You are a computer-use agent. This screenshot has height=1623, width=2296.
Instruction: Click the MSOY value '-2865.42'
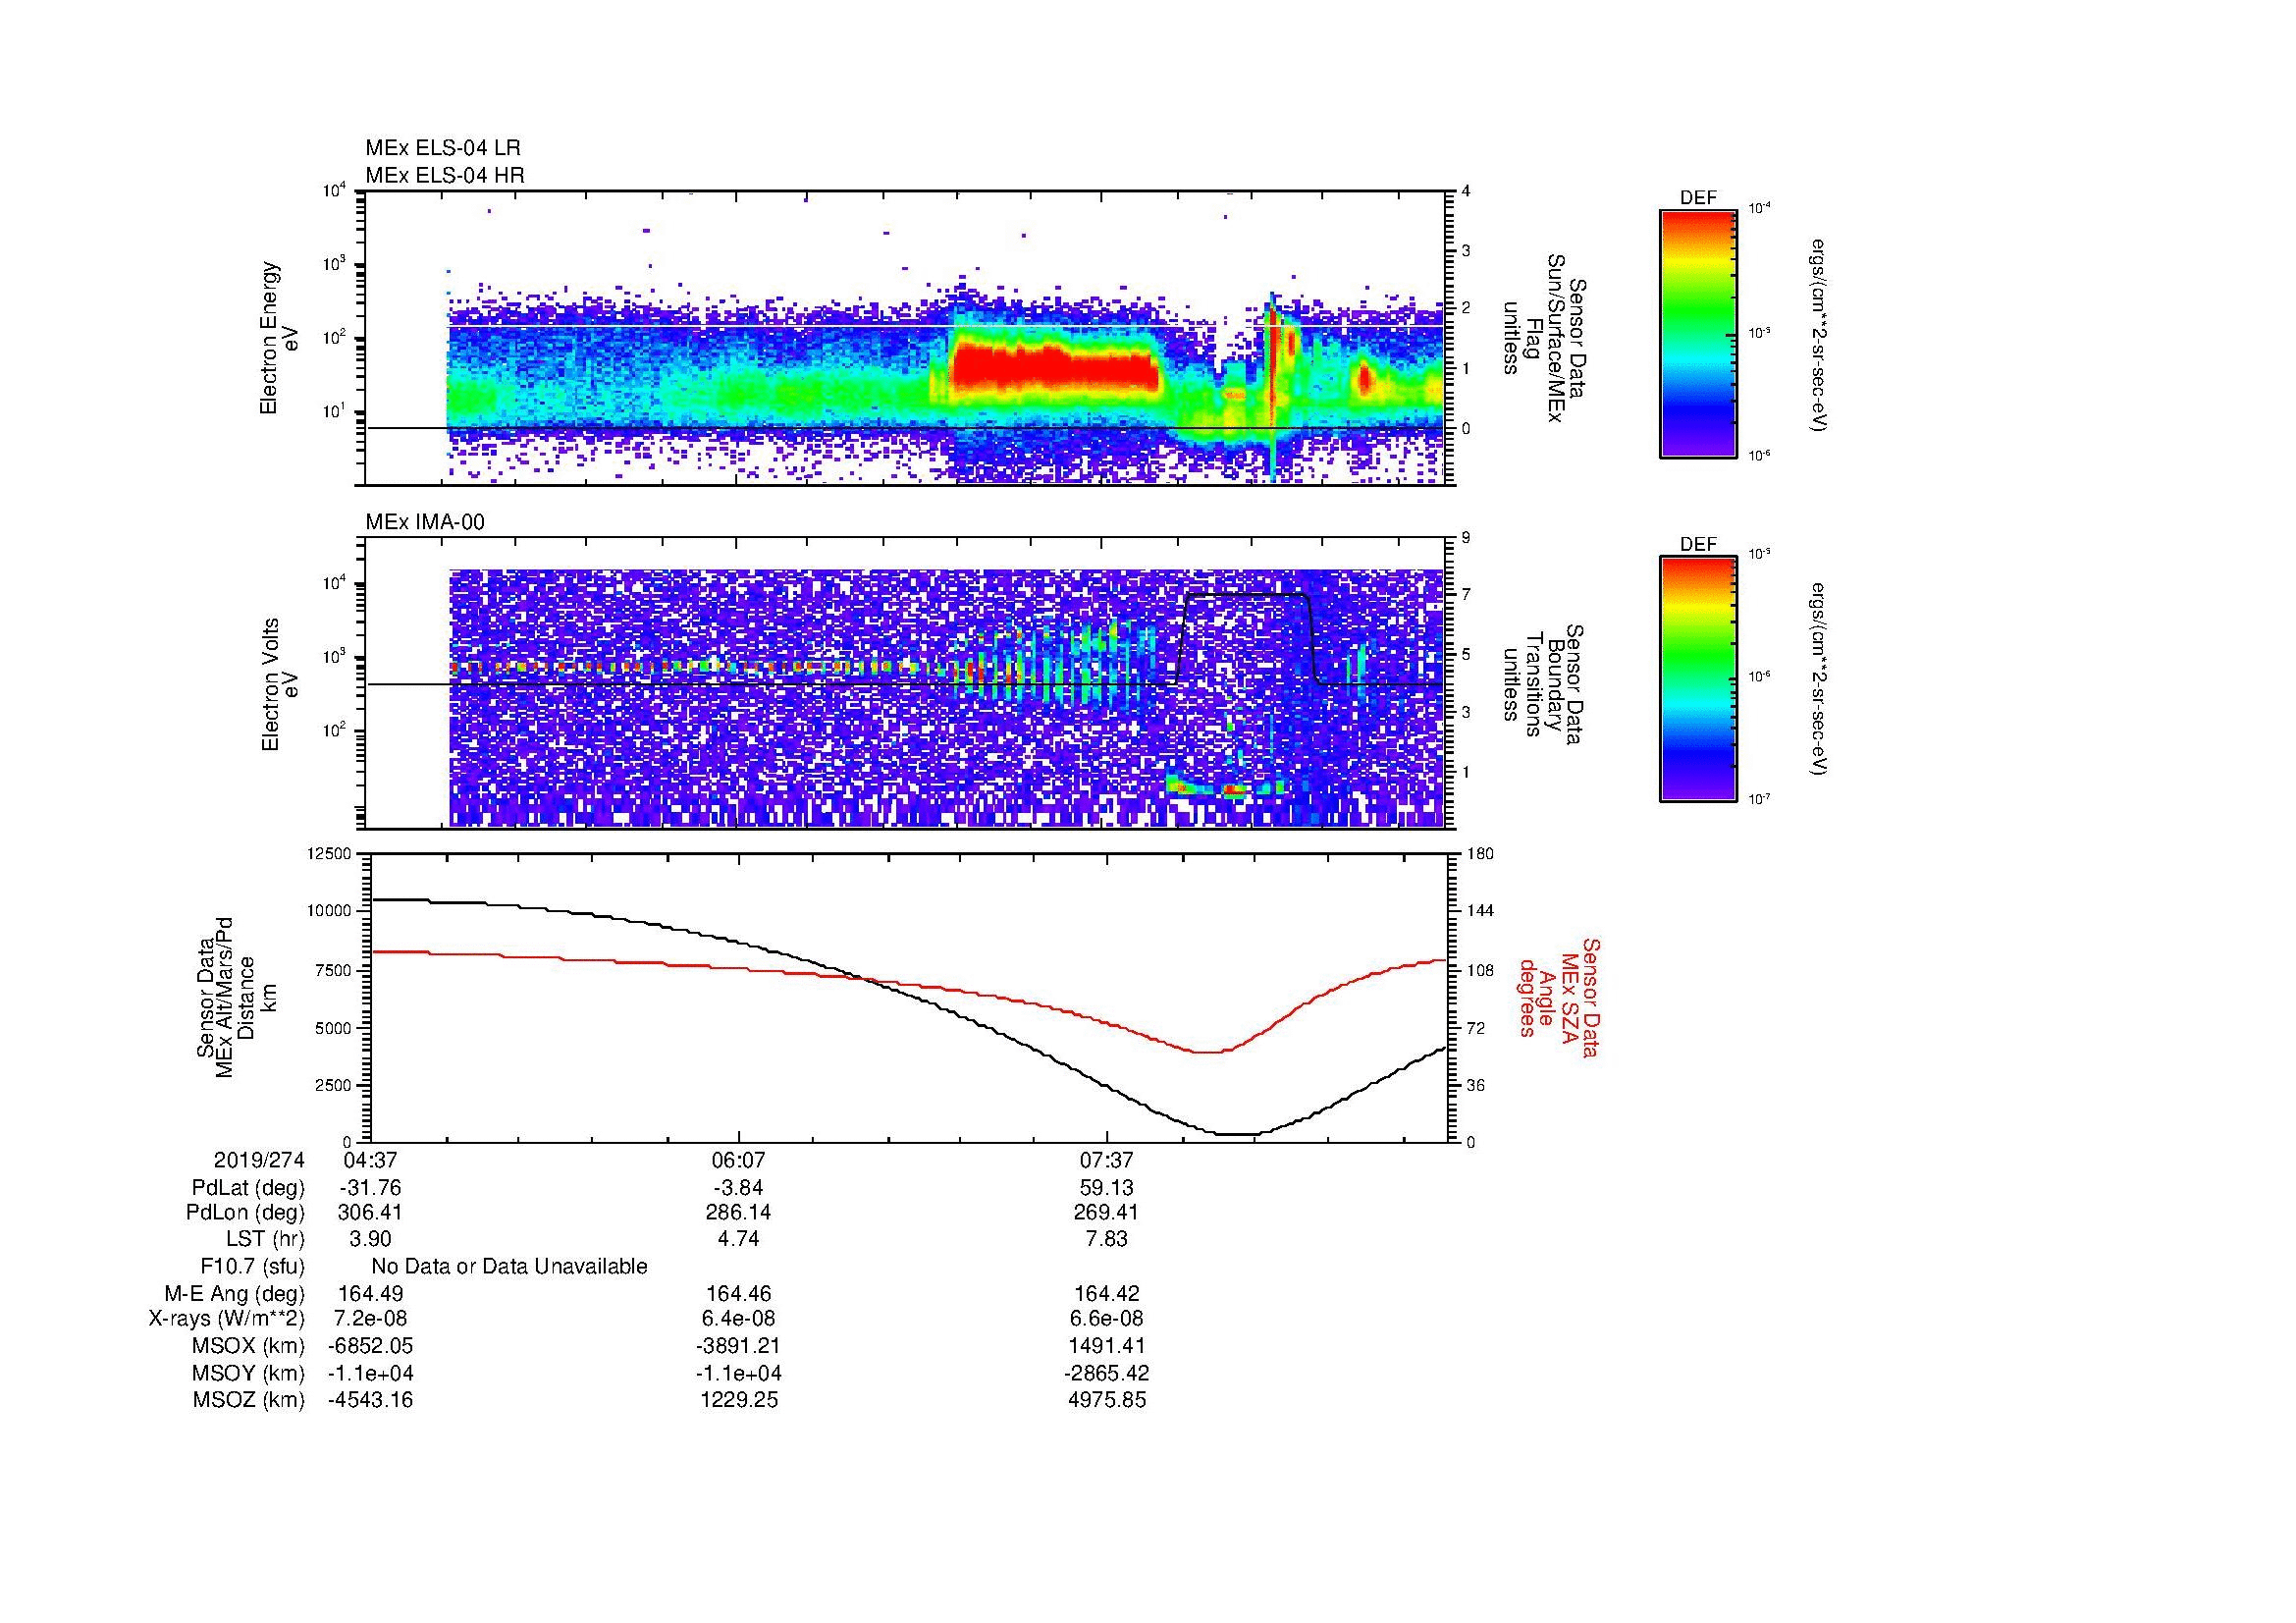click(x=1106, y=1374)
